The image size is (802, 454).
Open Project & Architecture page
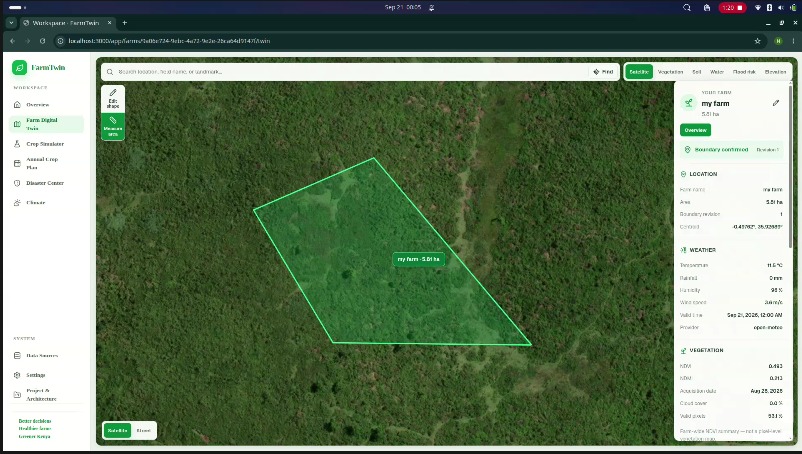tap(46, 395)
